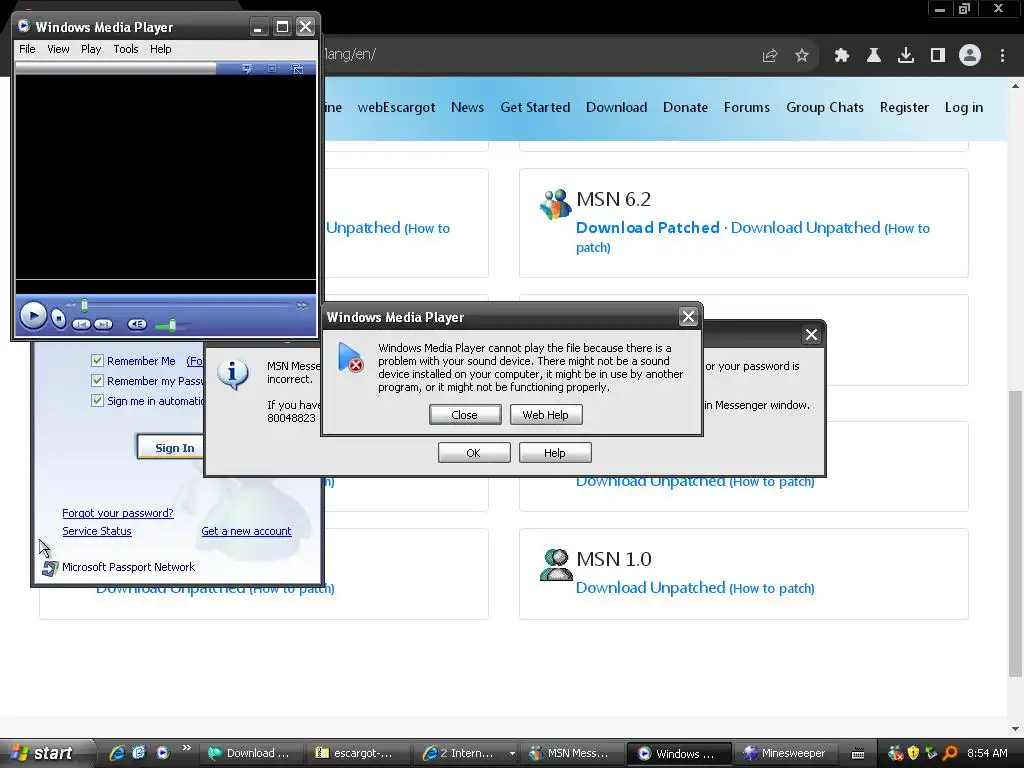Toggle Sign me in automatically checkbox

coord(97,401)
